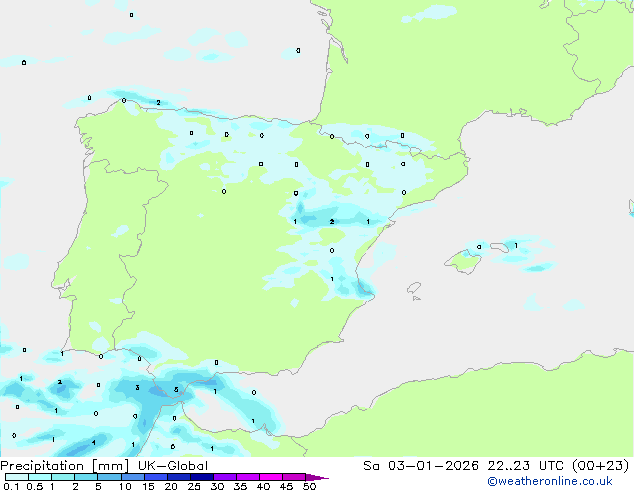Select the "10" legend scale label
634x490 pixels.
125,486
